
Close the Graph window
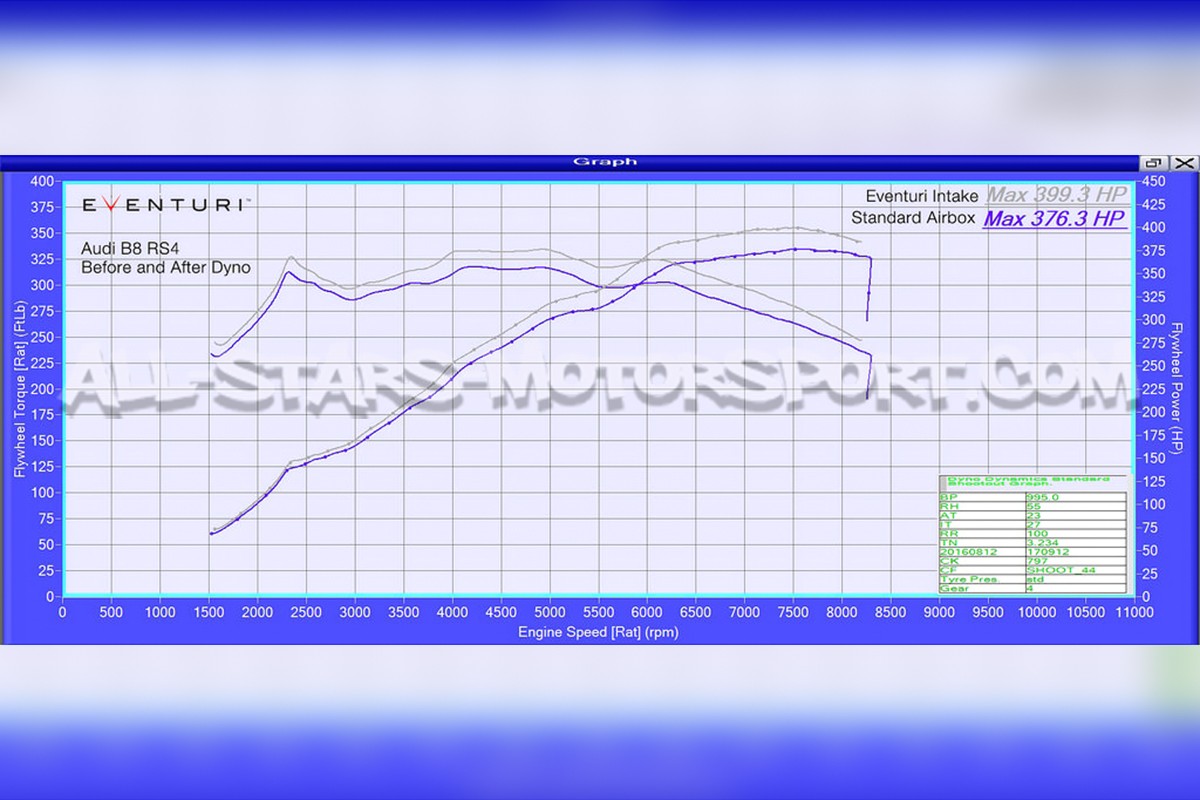[1184, 163]
